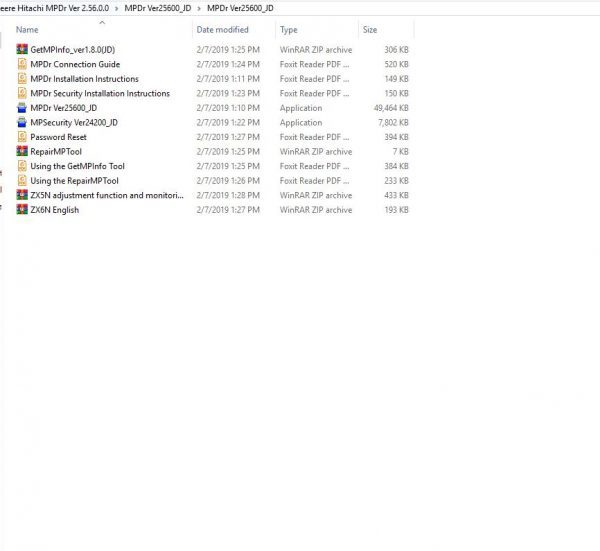This screenshot has height=551, width=600.
Task: Select file name MPDr Security Installation Instructions
Action: 100,93
